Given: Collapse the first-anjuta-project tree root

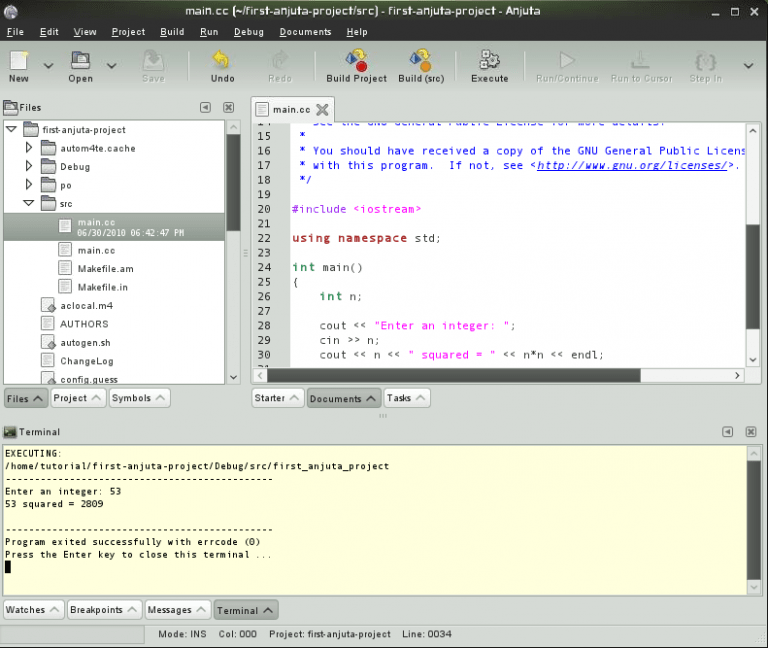Looking at the screenshot, I should click(x=11, y=129).
